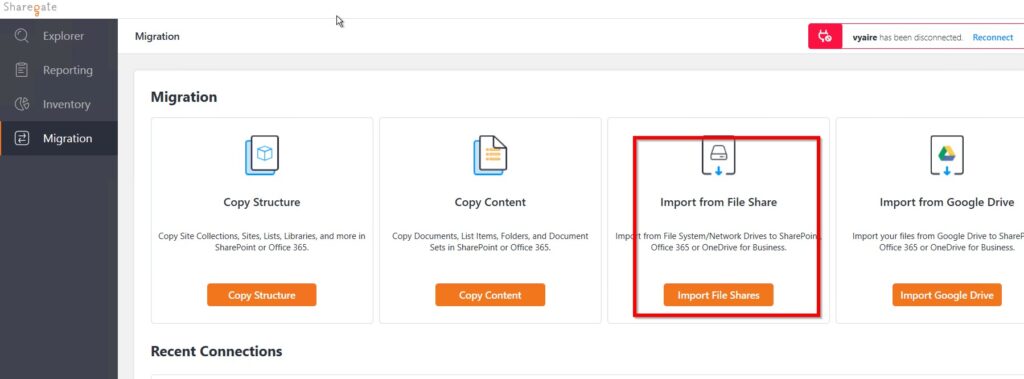Click the Inventory pie chart icon
Screen dimensions: 1024x379
pyautogui.click(x=22, y=104)
